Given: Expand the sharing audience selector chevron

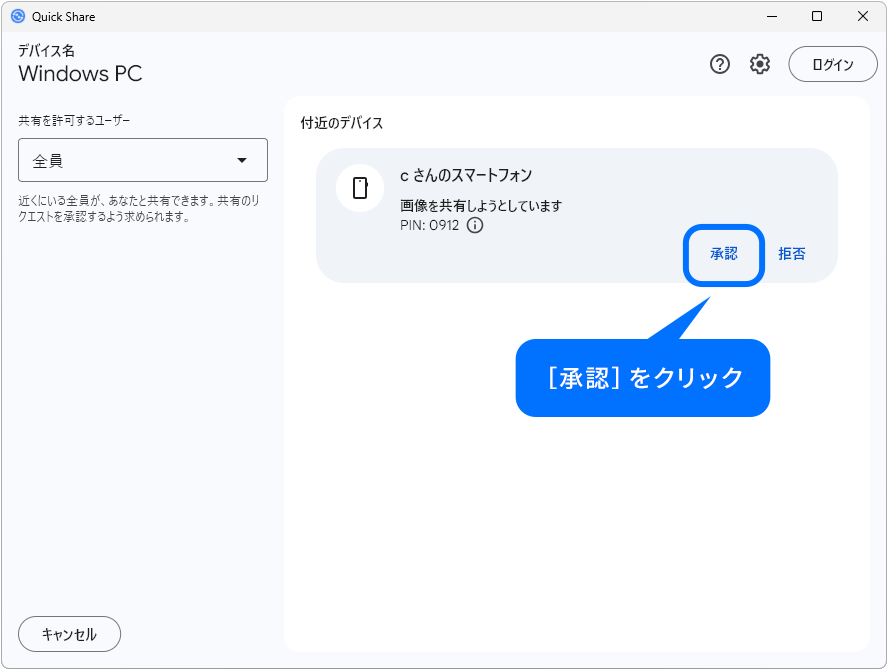Looking at the screenshot, I should point(243,160).
